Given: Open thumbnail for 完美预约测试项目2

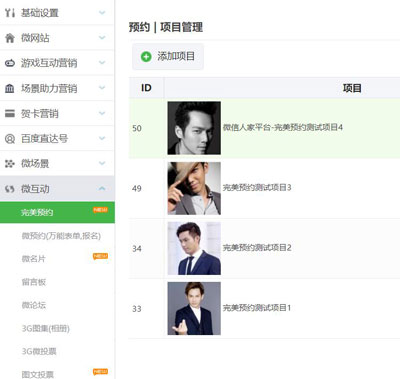Looking at the screenshot, I should pyautogui.click(x=194, y=248).
